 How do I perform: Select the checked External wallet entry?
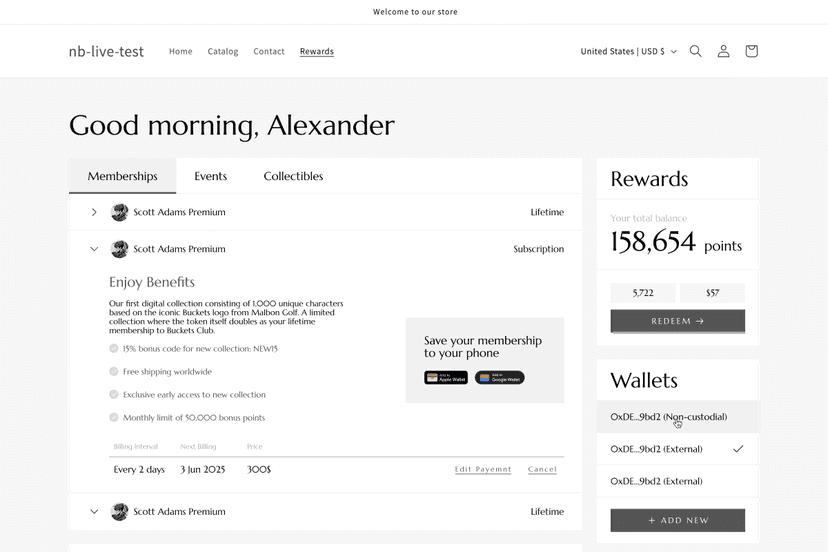657,449
